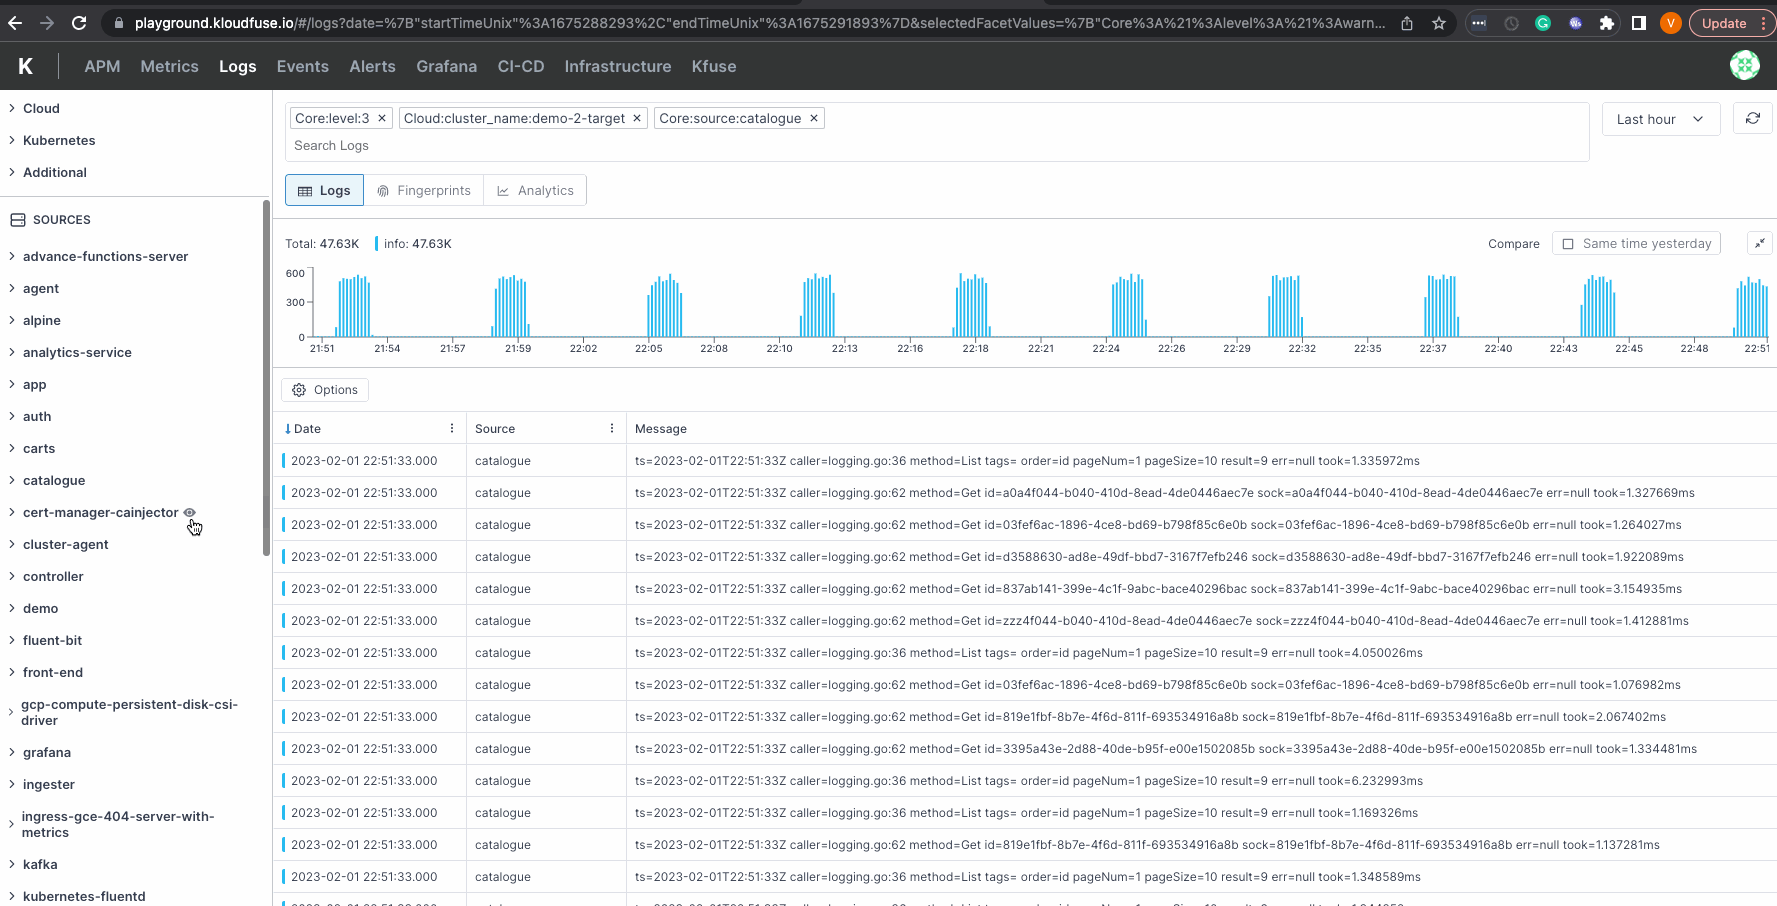
Task: Toggle visibility of cert-manager-cainjector source
Action: [x=189, y=513]
